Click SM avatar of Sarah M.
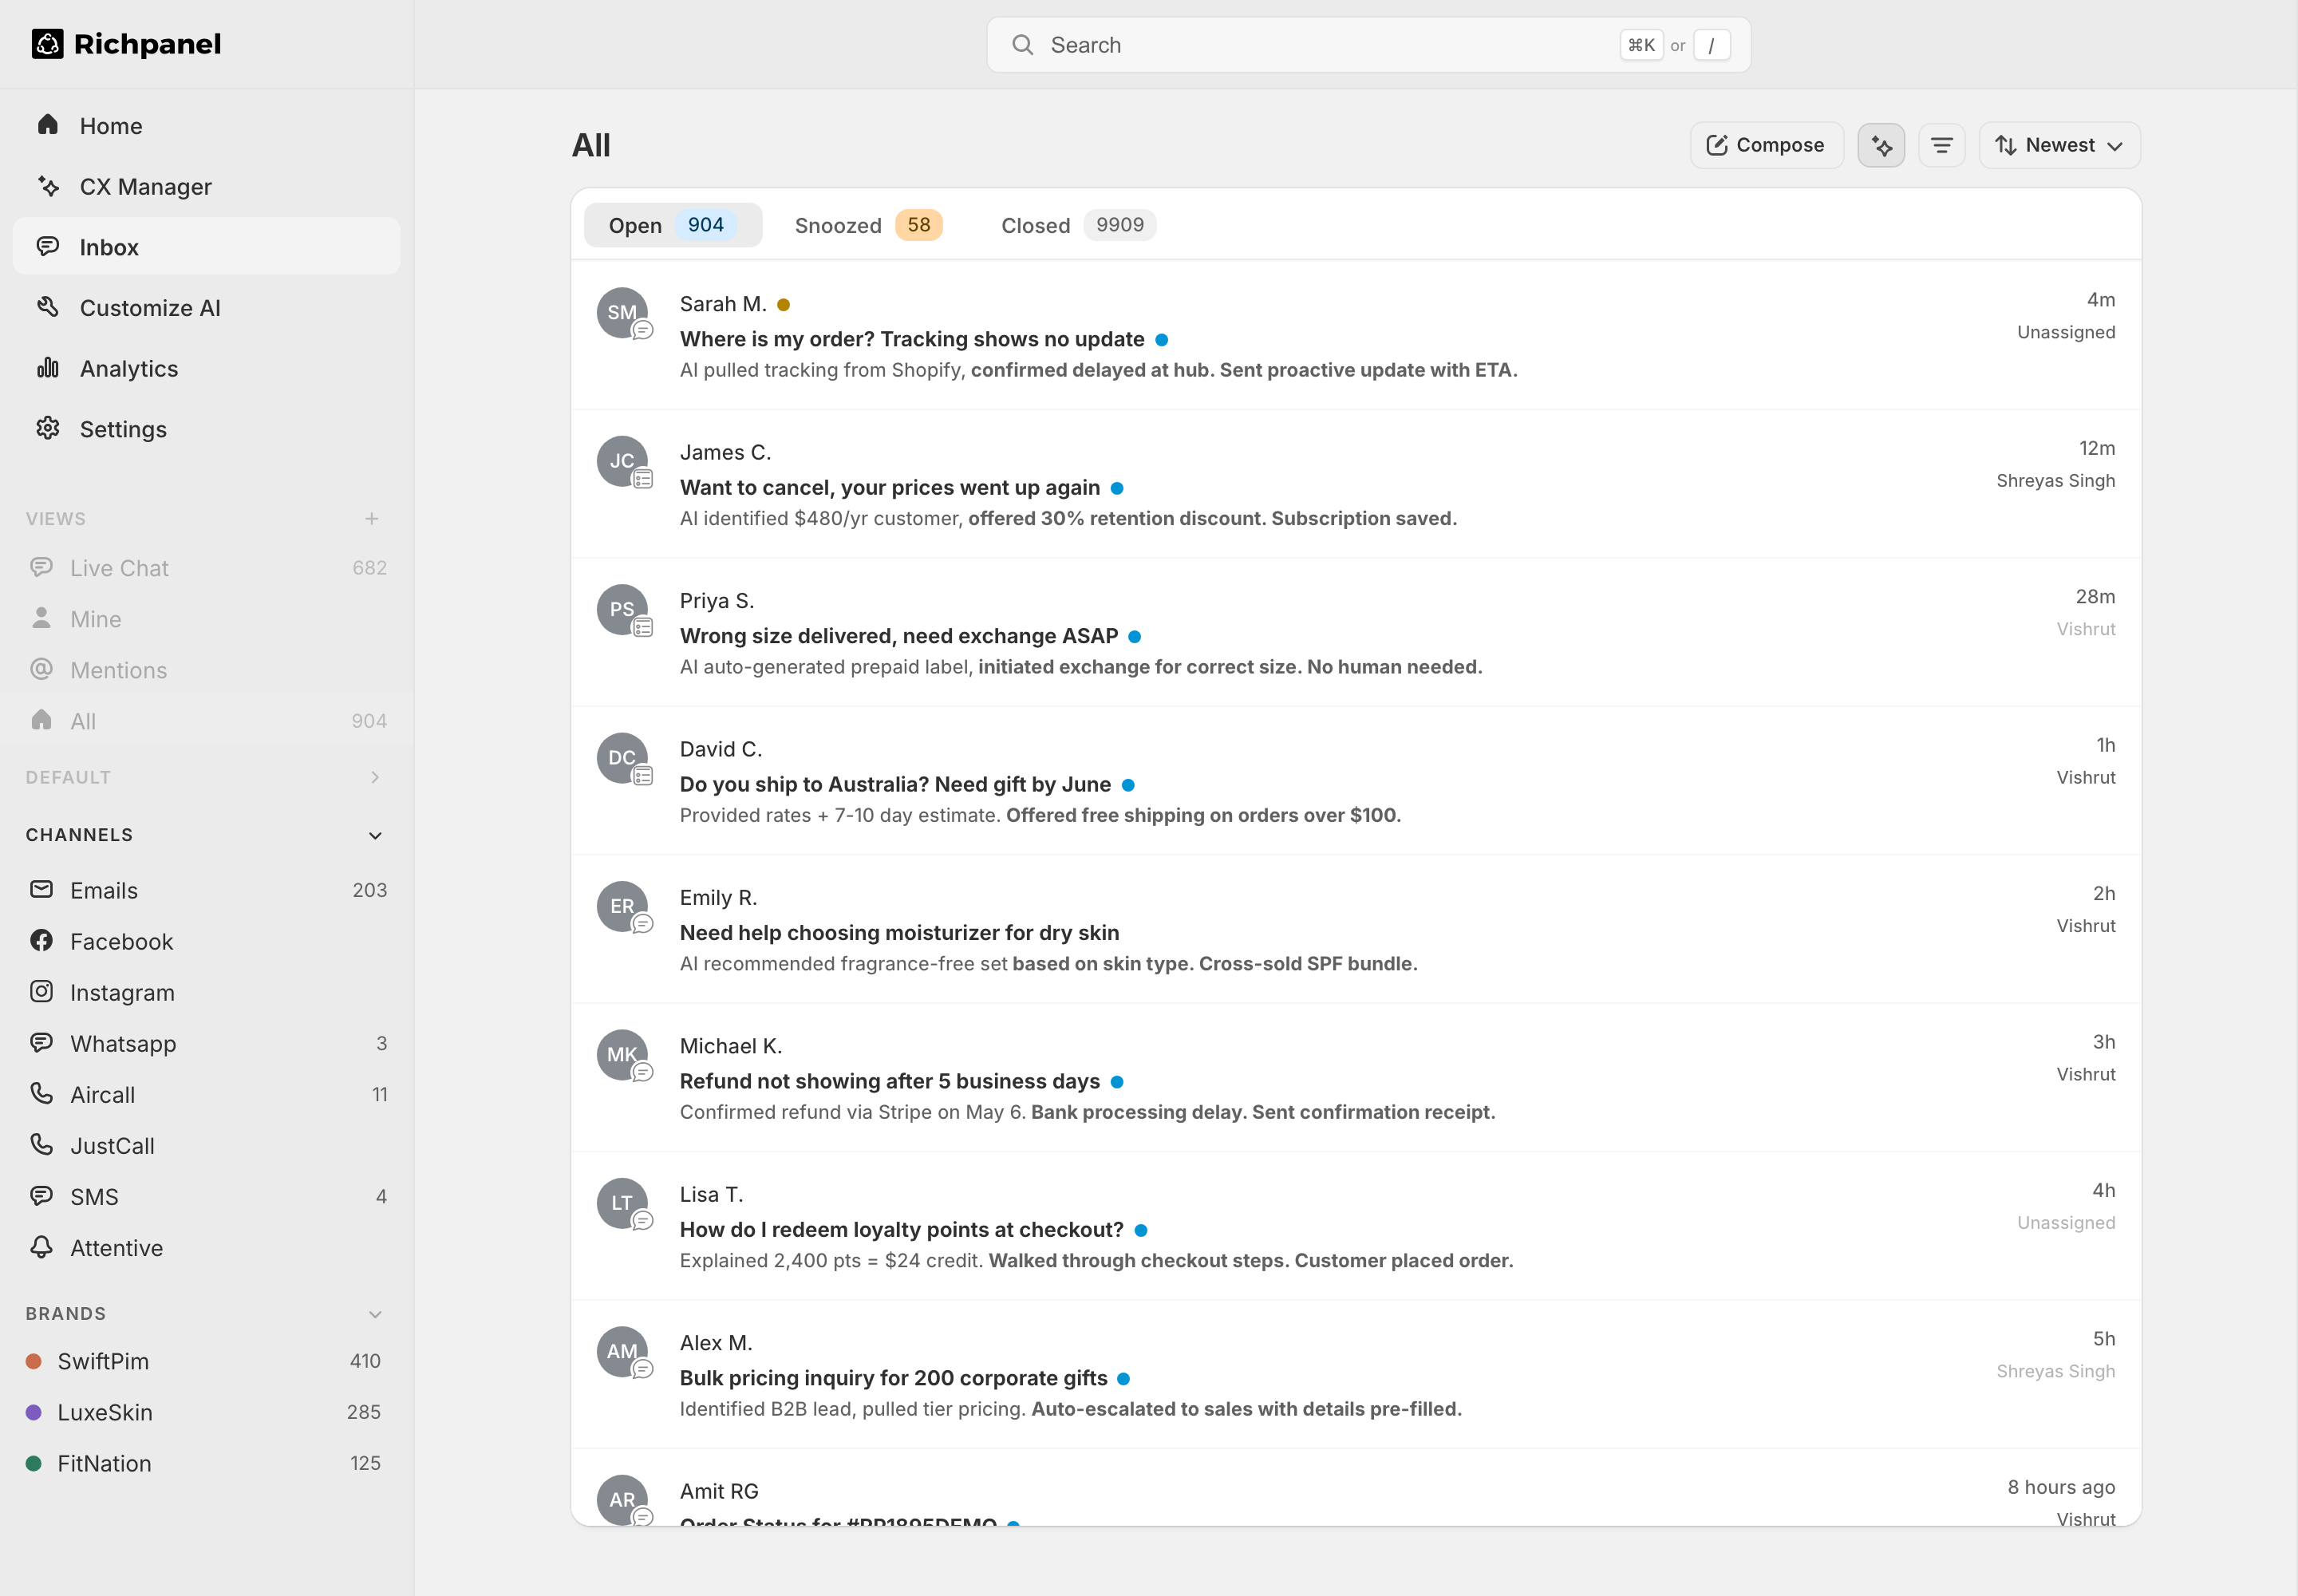The image size is (2298, 1596). point(622,312)
